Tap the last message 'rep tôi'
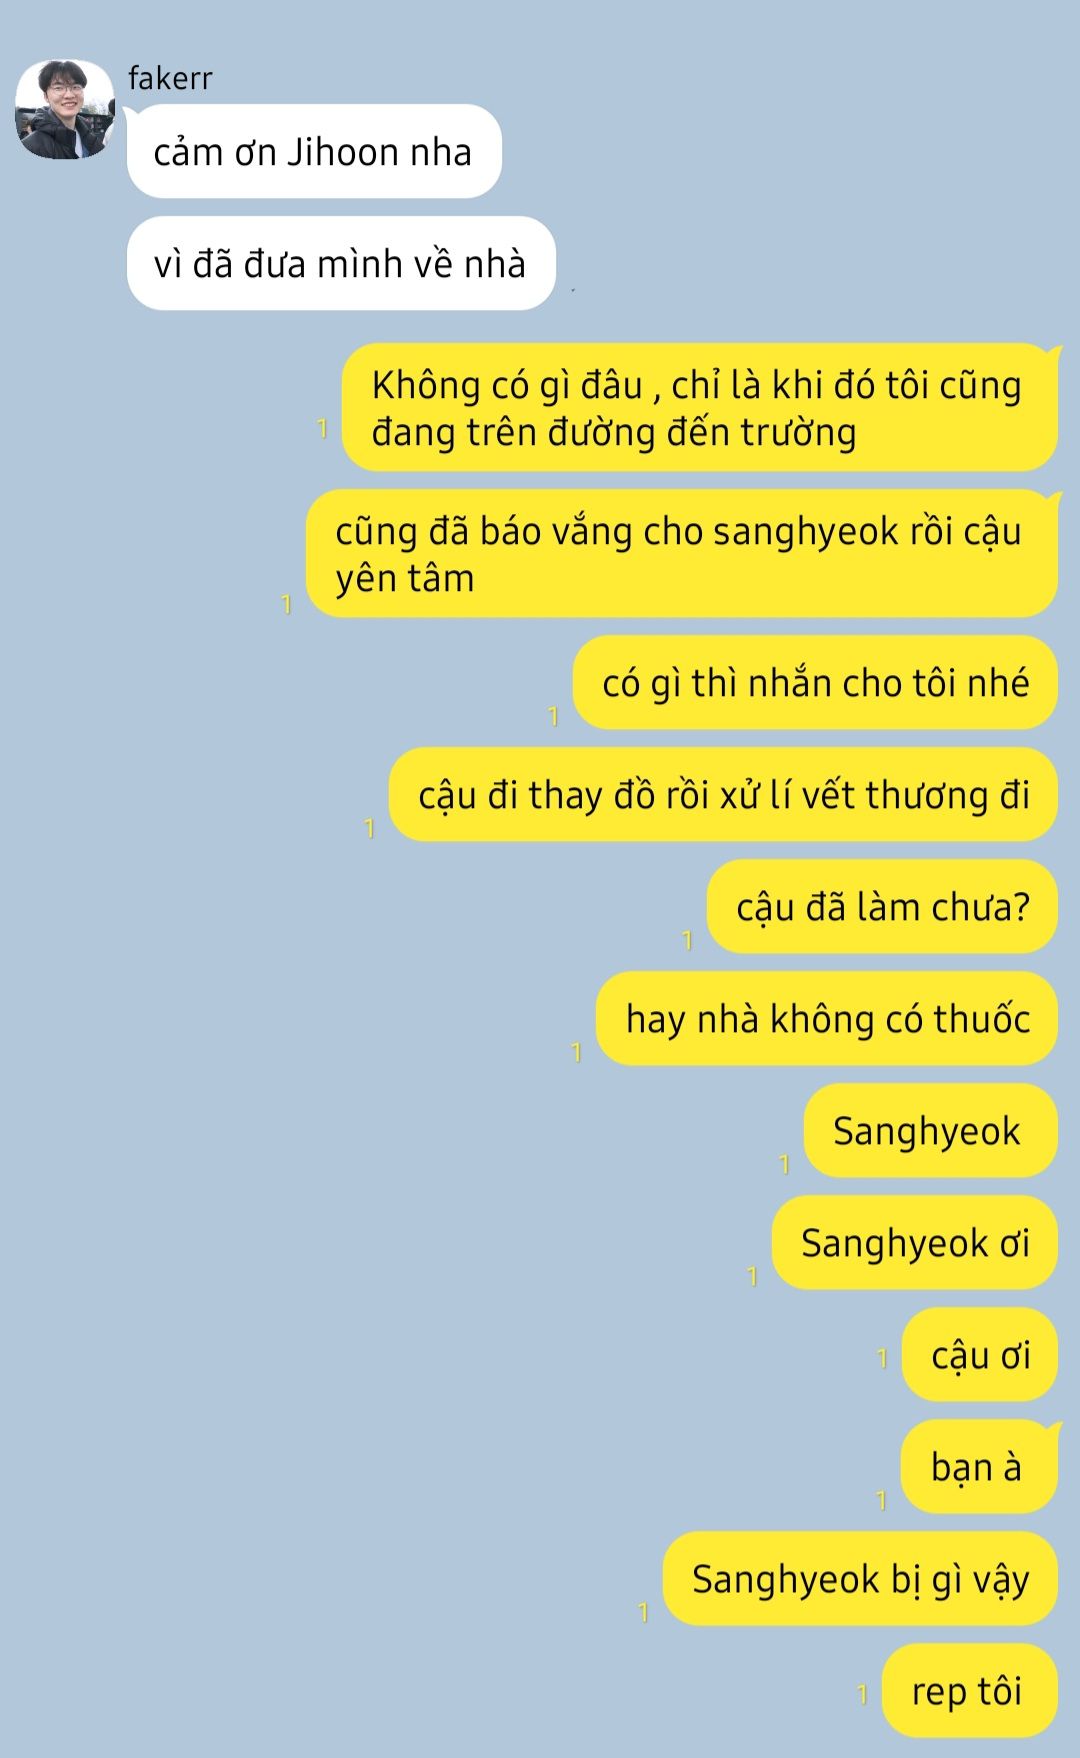This screenshot has height=1758, width=1080. [969, 1691]
